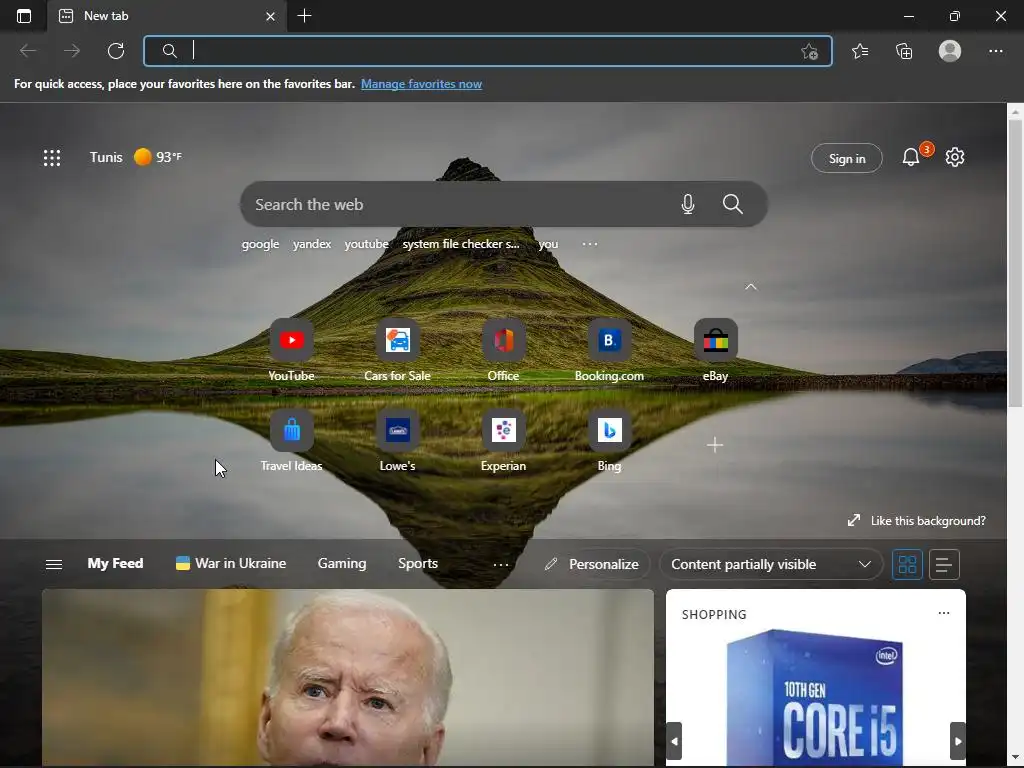Screen dimensions: 1024x768
Task: Click the web search magnifier icon
Action: (x=733, y=204)
